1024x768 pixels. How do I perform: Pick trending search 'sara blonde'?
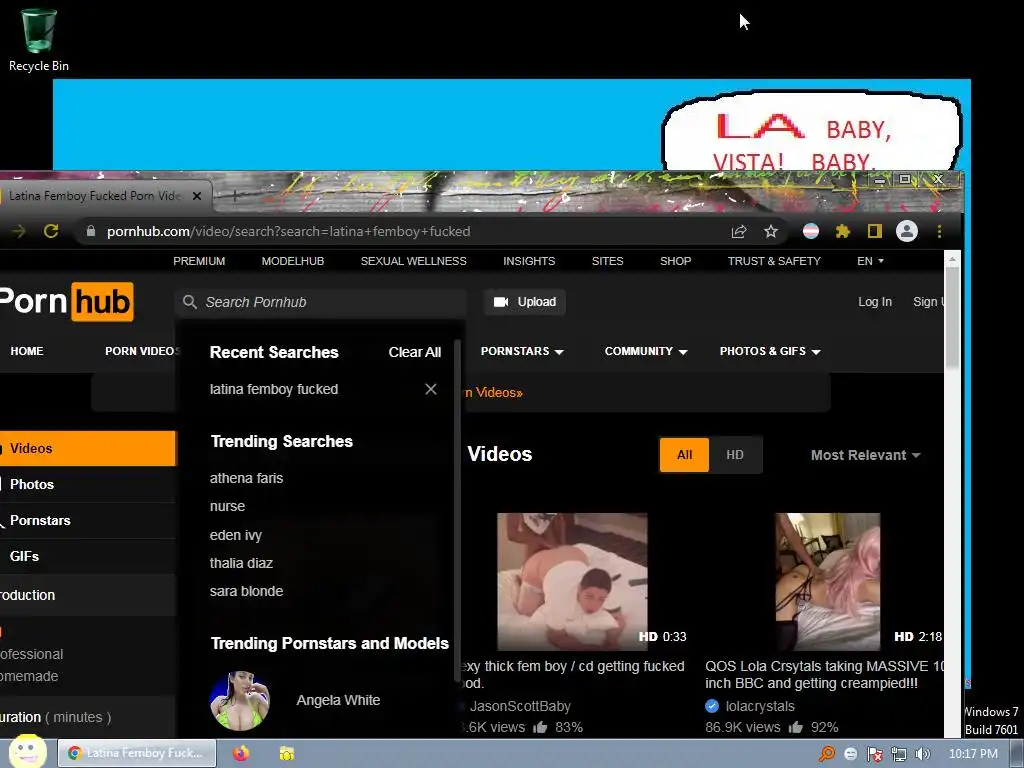246,591
